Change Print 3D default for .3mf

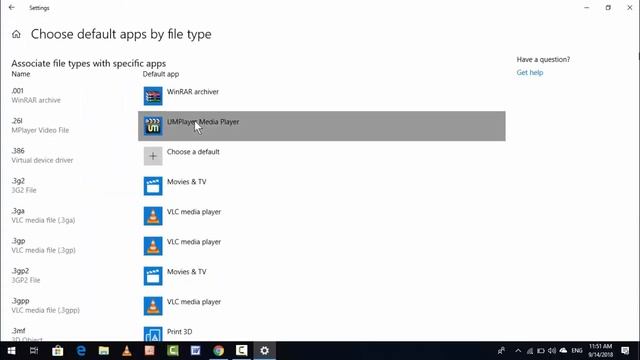click(322, 331)
